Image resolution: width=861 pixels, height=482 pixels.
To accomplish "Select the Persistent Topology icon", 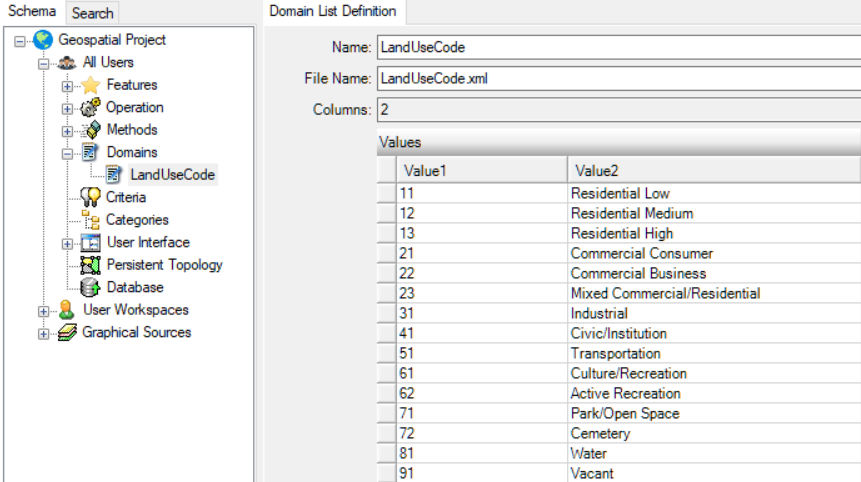I will 91,265.
